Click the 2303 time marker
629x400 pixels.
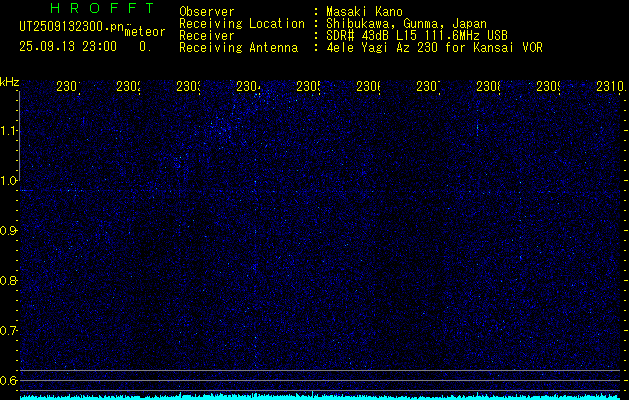[x=189, y=86]
